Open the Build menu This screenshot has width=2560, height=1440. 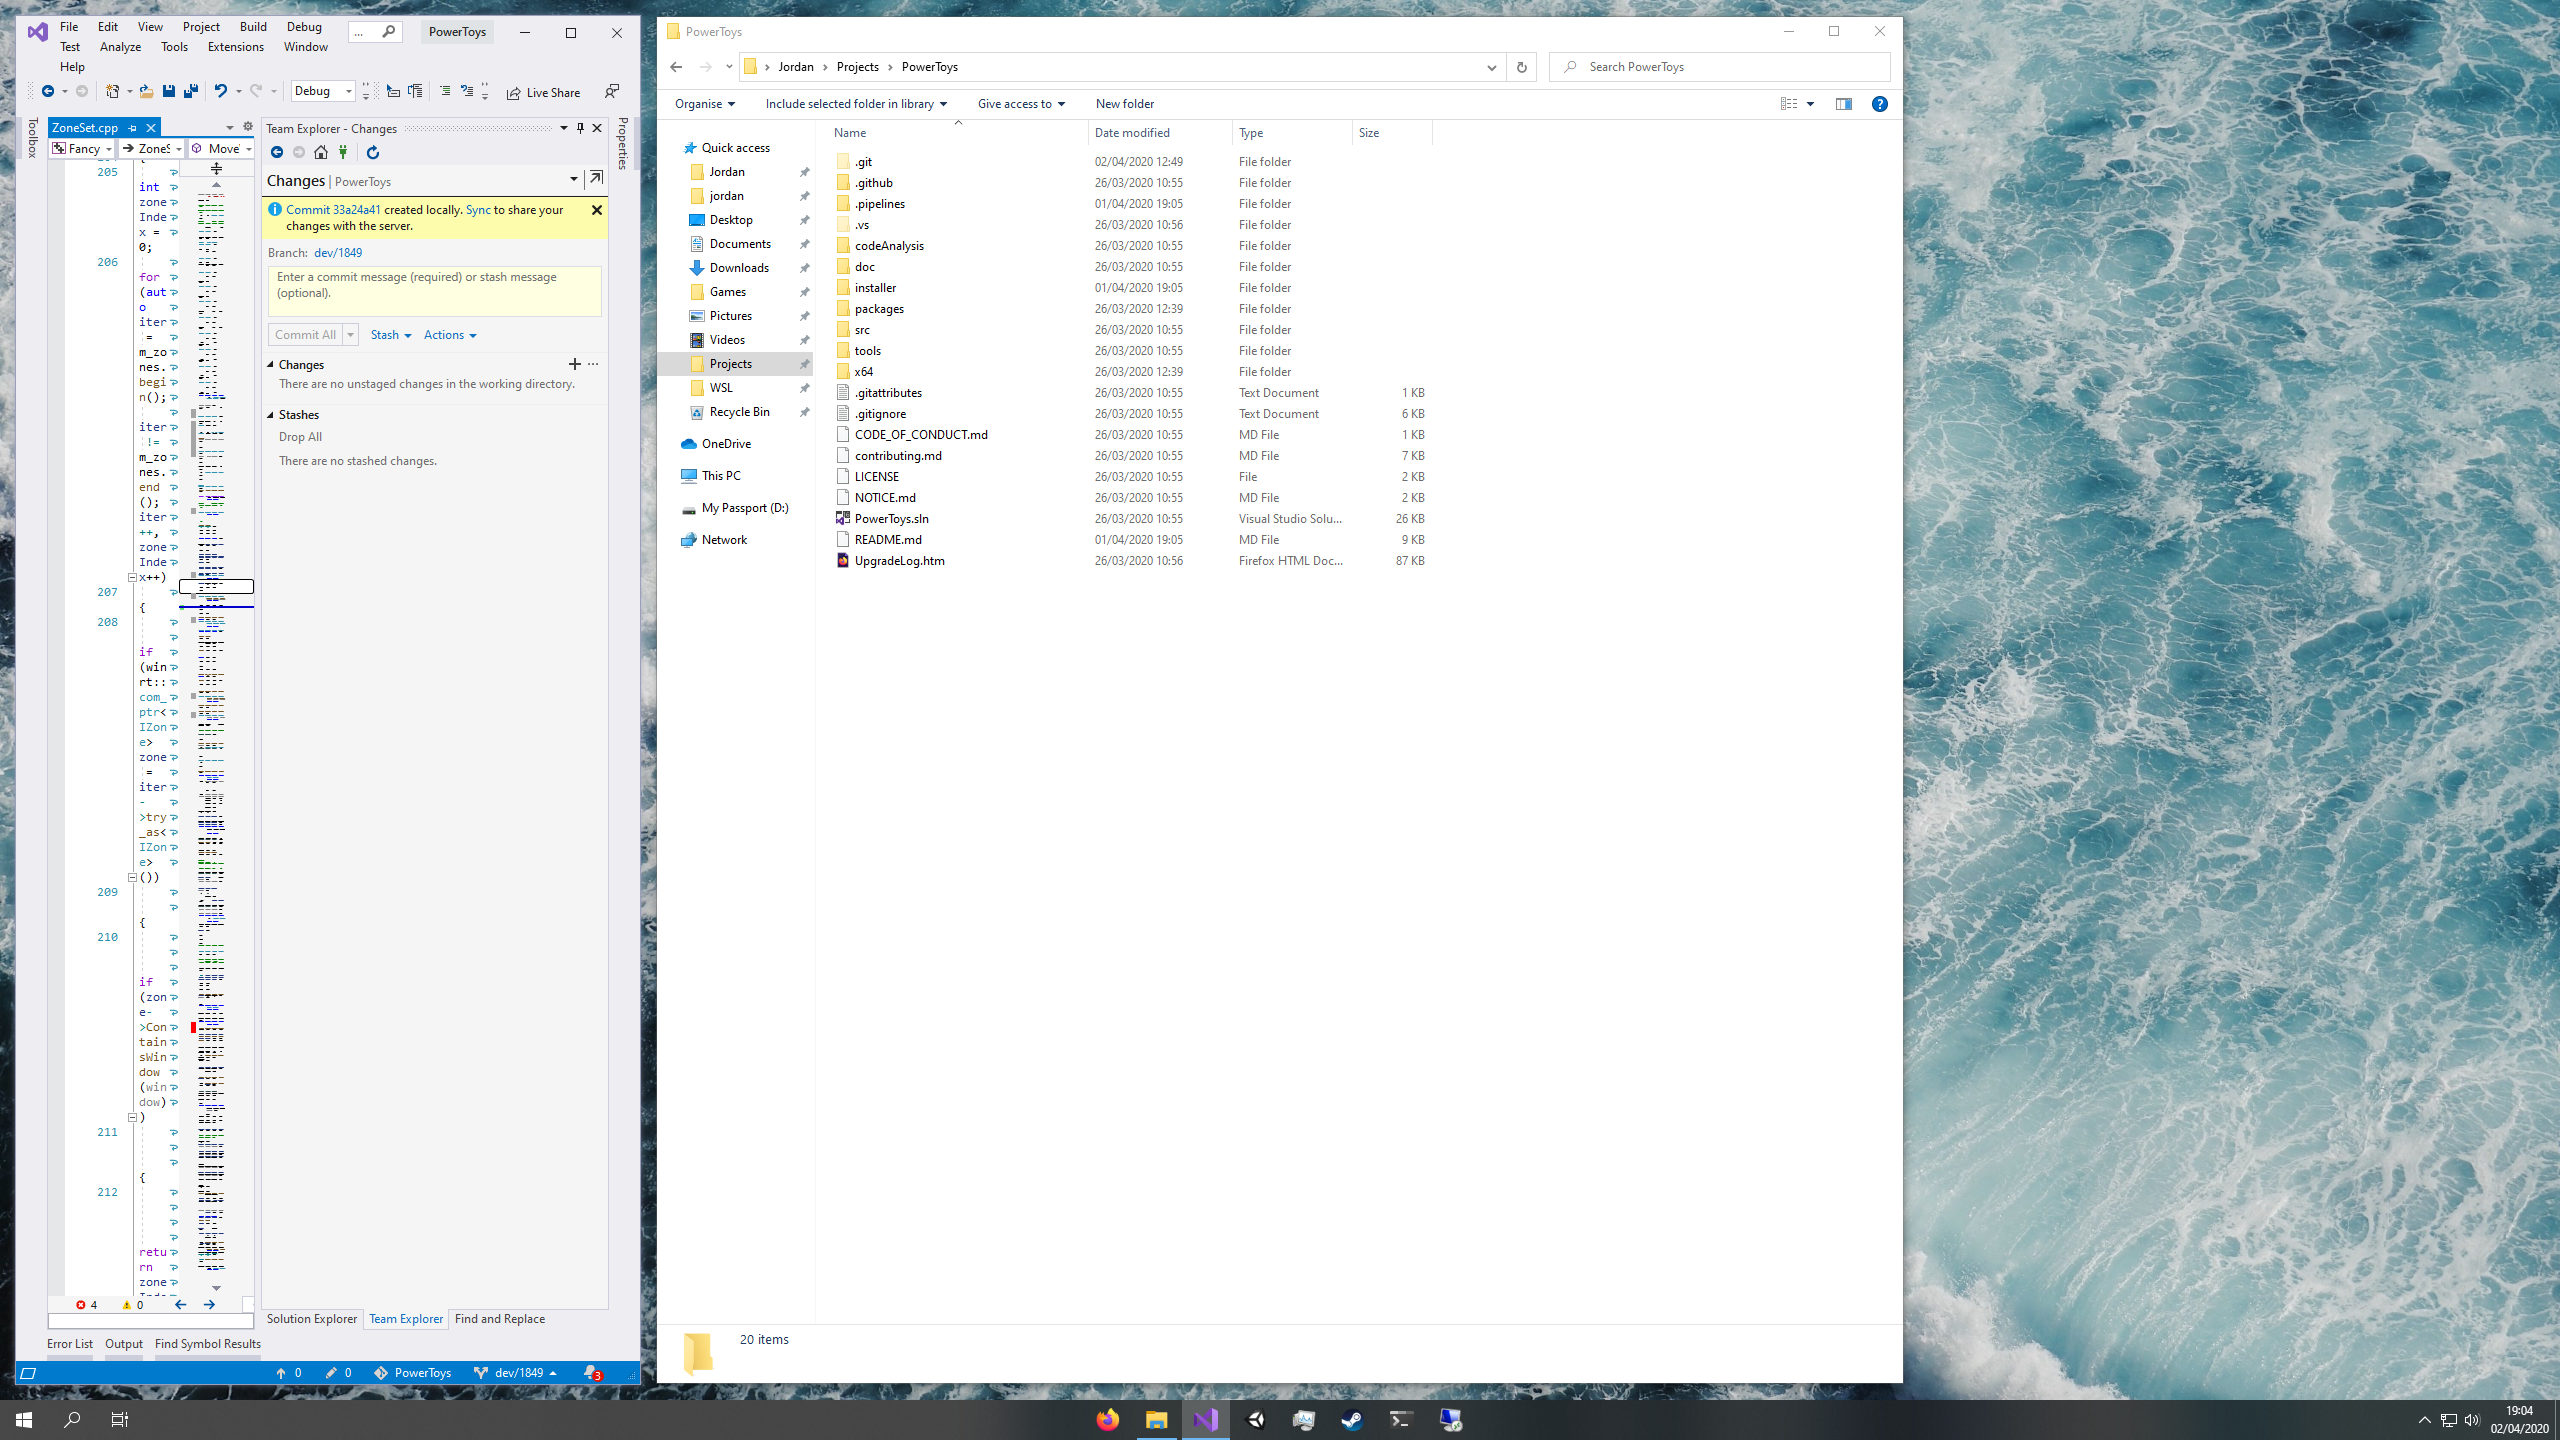(x=253, y=27)
